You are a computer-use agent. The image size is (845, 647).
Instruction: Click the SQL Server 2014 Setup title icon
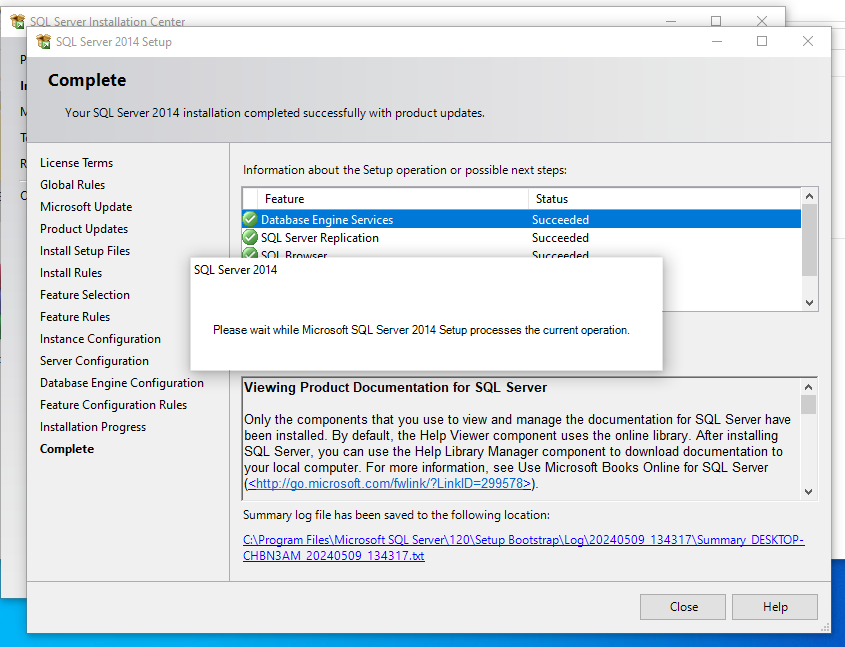44,42
